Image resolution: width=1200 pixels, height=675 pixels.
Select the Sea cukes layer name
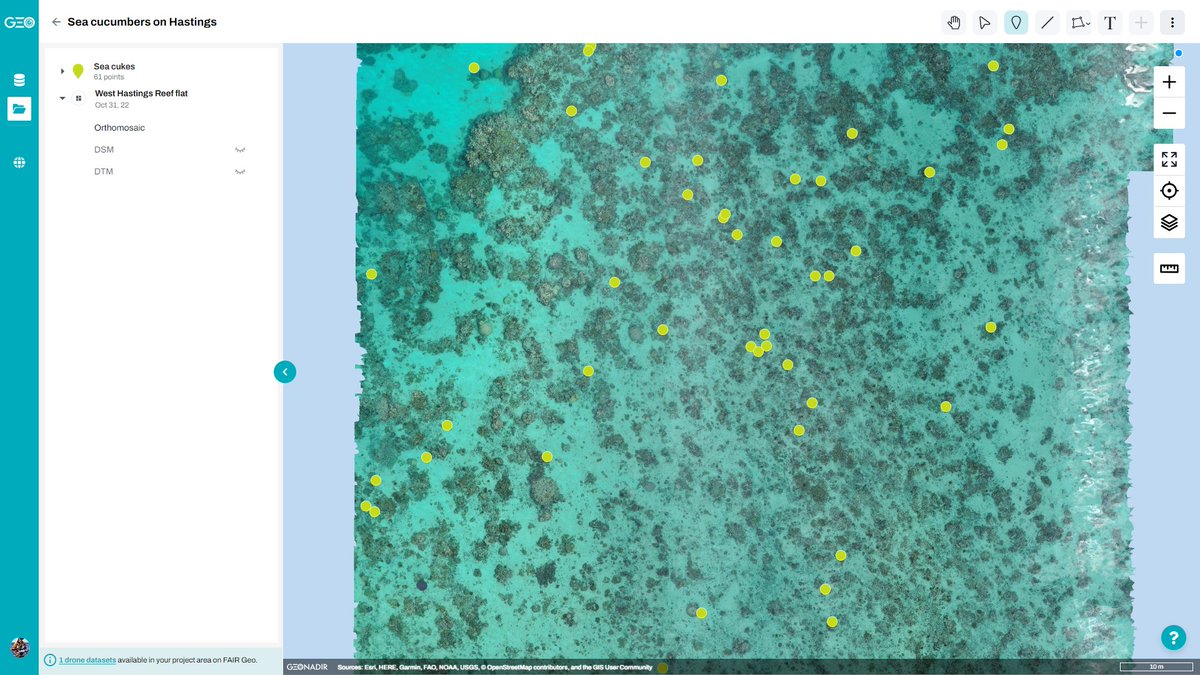click(x=114, y=66)
